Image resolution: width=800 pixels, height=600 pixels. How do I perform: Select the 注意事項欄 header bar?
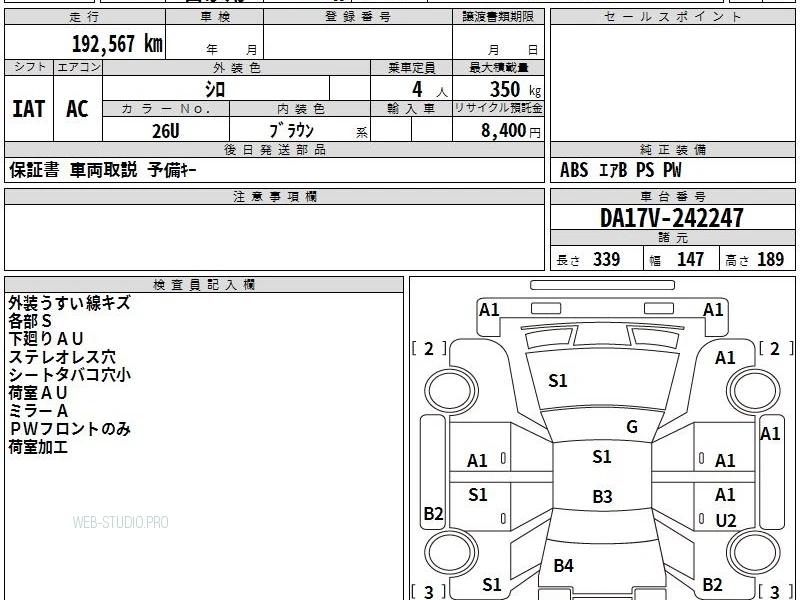[x=274, y=196]
